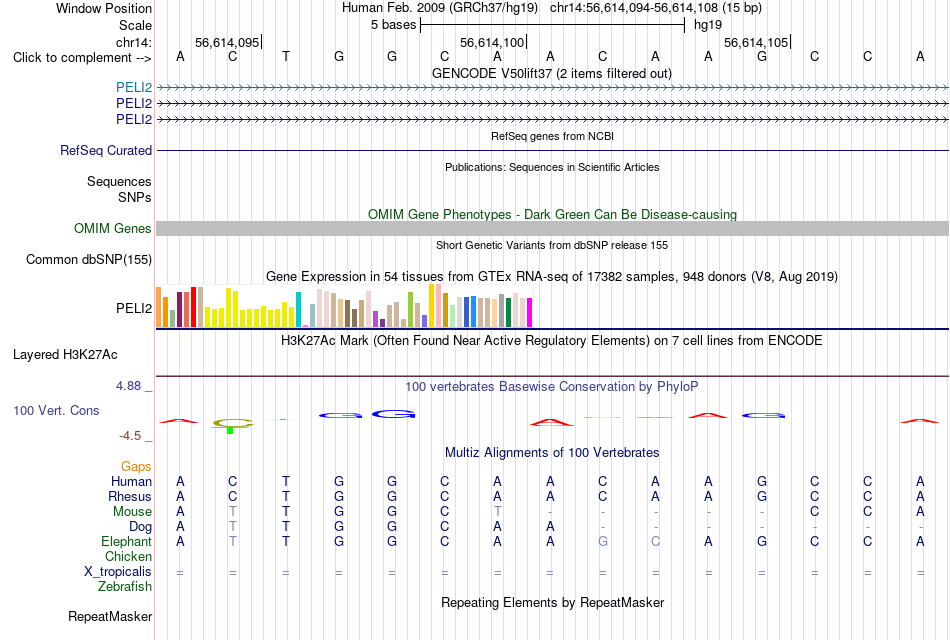
Task: Select the Rhesus species label
Action: pyautogui.click(x=130, y=496)
